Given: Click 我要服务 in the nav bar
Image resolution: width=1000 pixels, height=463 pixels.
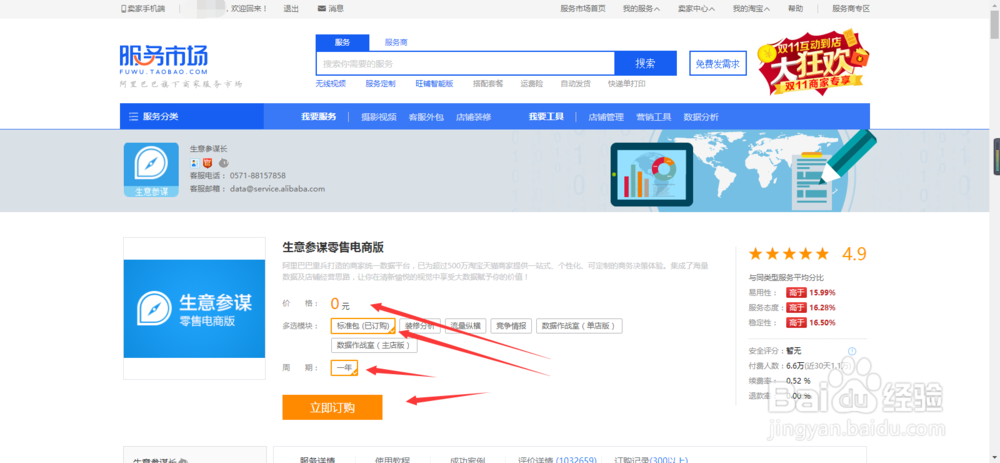Looking at the screenshot, I should (319, 117).
